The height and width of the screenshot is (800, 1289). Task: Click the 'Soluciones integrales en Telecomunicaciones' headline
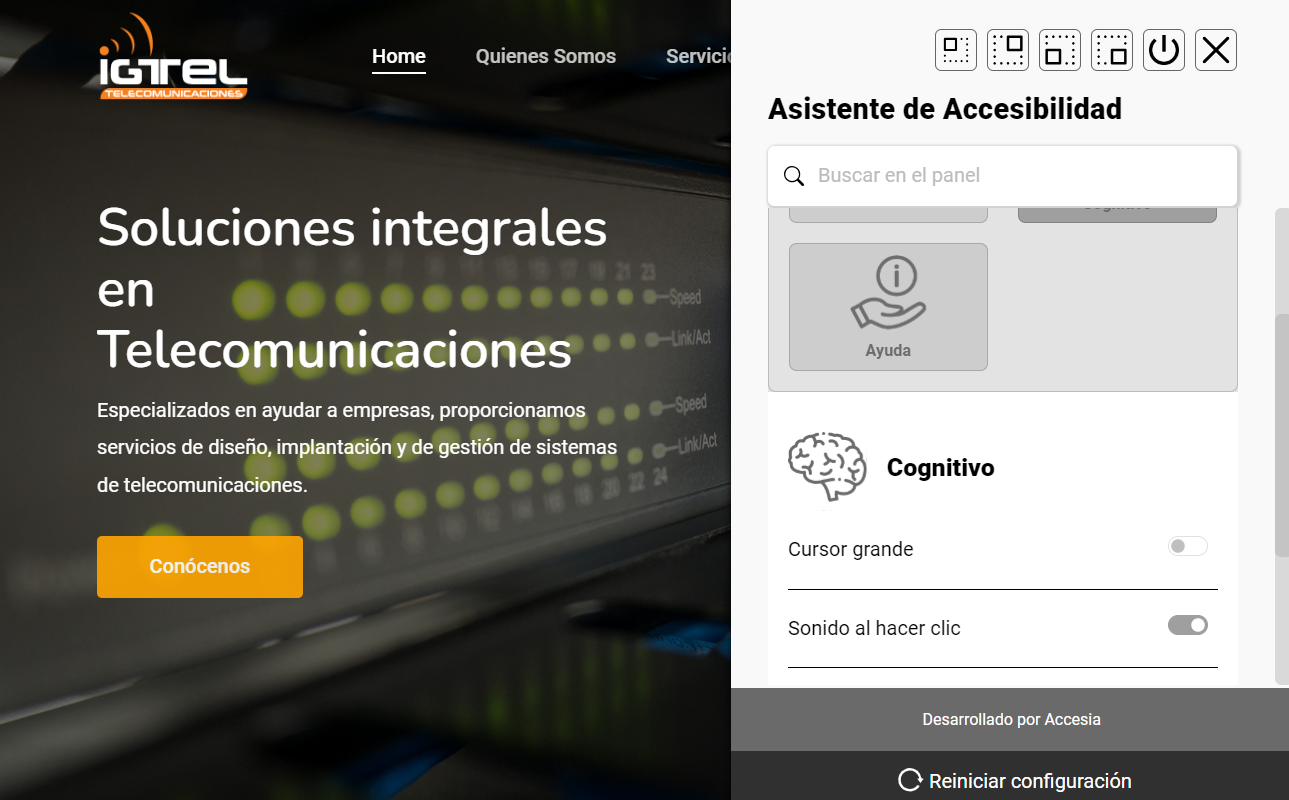pyautogui.click(x=352, y=289)
